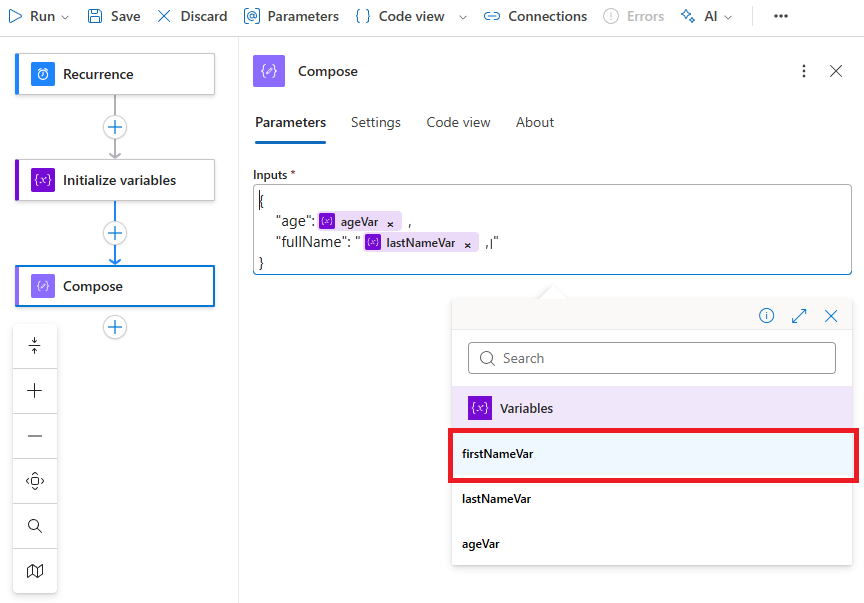Click the Initialize variables icon

pos(43,180)
